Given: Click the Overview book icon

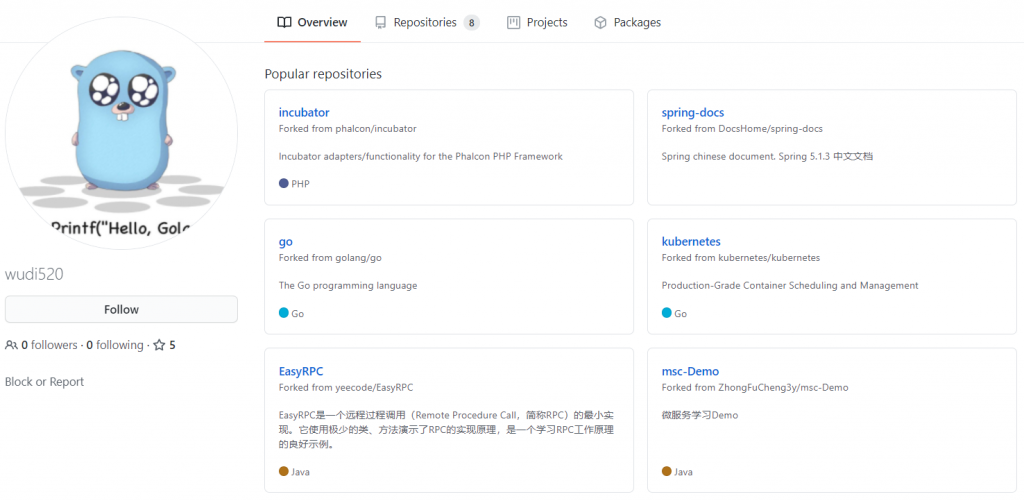Looking at the screenshot, I should point(284,22).
